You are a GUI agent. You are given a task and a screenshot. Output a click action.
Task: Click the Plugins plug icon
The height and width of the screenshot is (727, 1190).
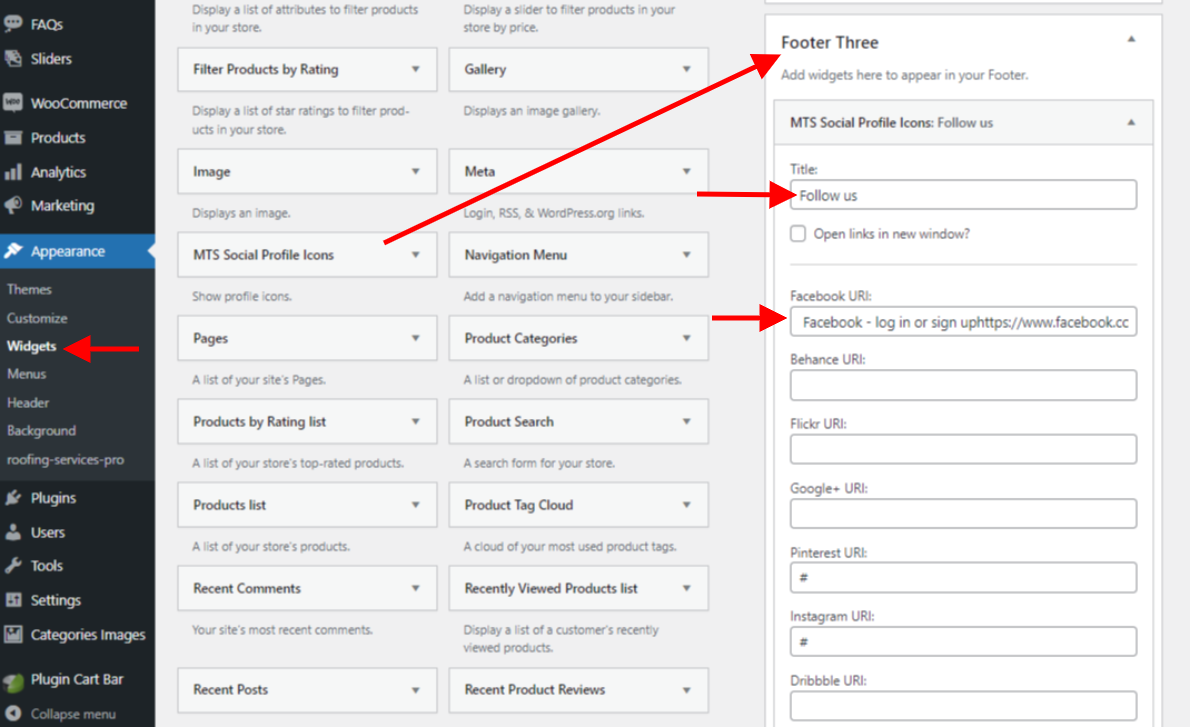point(13,498)
